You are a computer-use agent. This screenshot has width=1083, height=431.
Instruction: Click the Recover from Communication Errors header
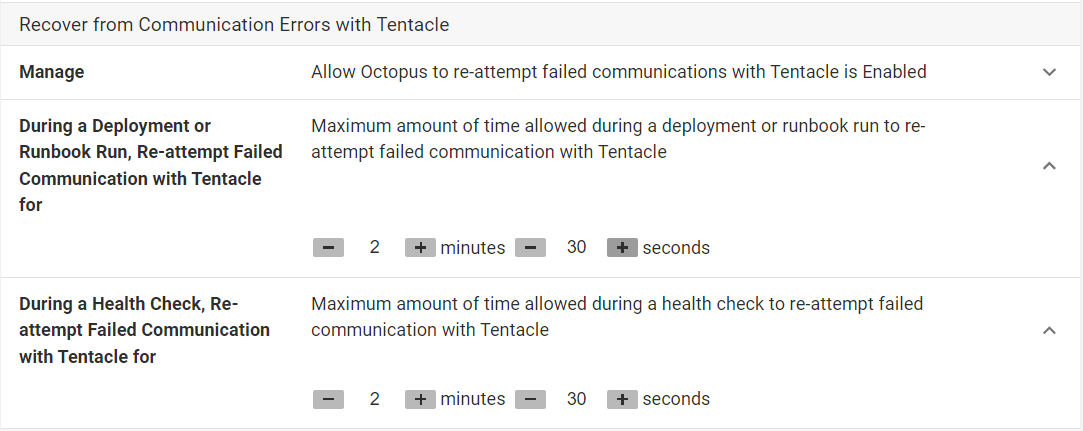[234, 24]
